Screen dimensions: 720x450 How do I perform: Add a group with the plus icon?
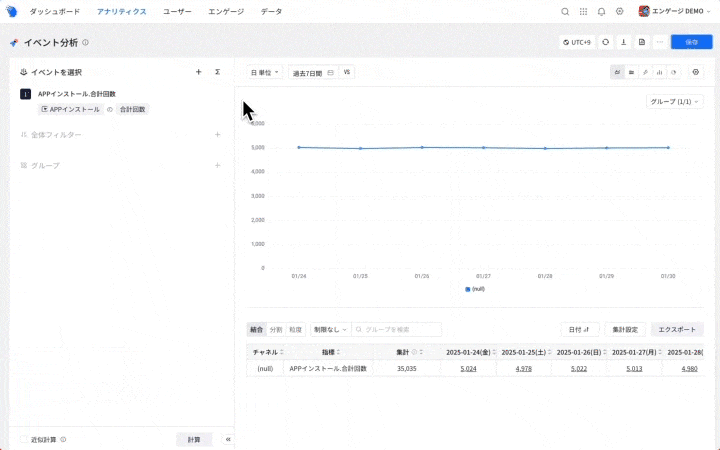[218, 165]
